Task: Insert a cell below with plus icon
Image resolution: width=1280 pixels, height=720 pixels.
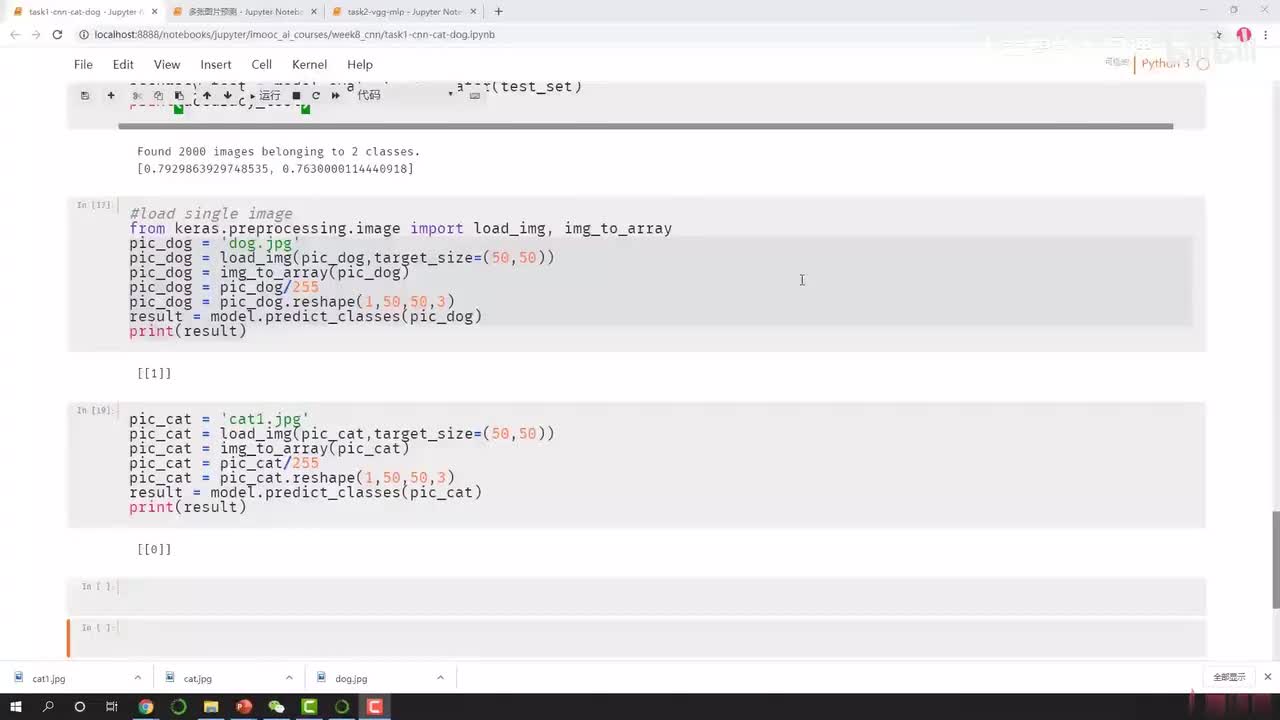Action: click(111, 96)
